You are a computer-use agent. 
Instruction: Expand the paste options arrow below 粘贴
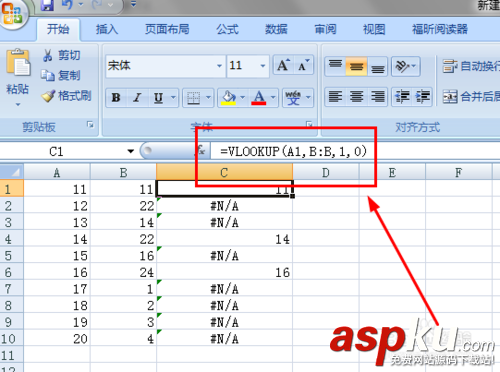click(18, 105)
